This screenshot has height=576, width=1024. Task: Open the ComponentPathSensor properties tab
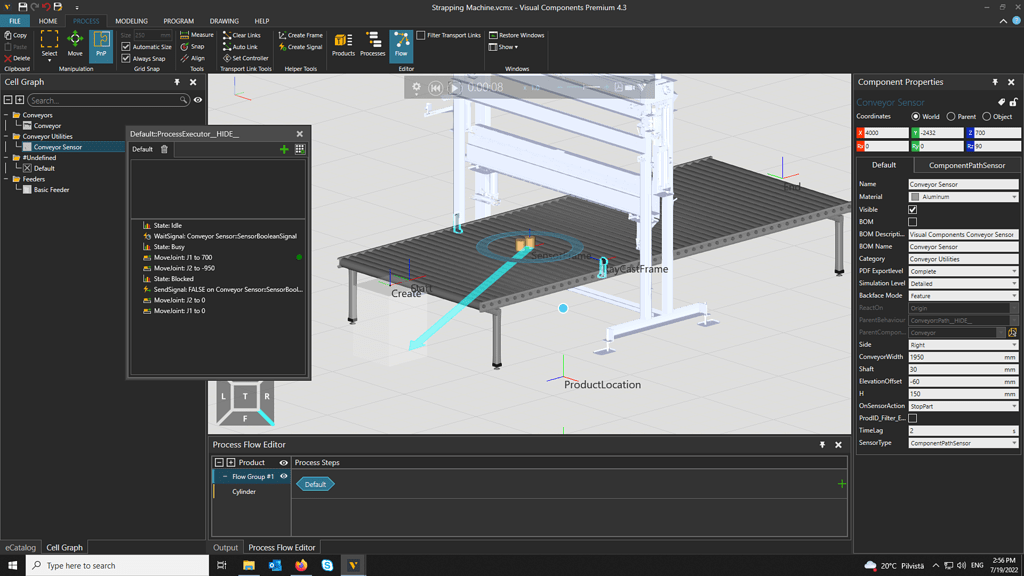click(x=966, y=165)
